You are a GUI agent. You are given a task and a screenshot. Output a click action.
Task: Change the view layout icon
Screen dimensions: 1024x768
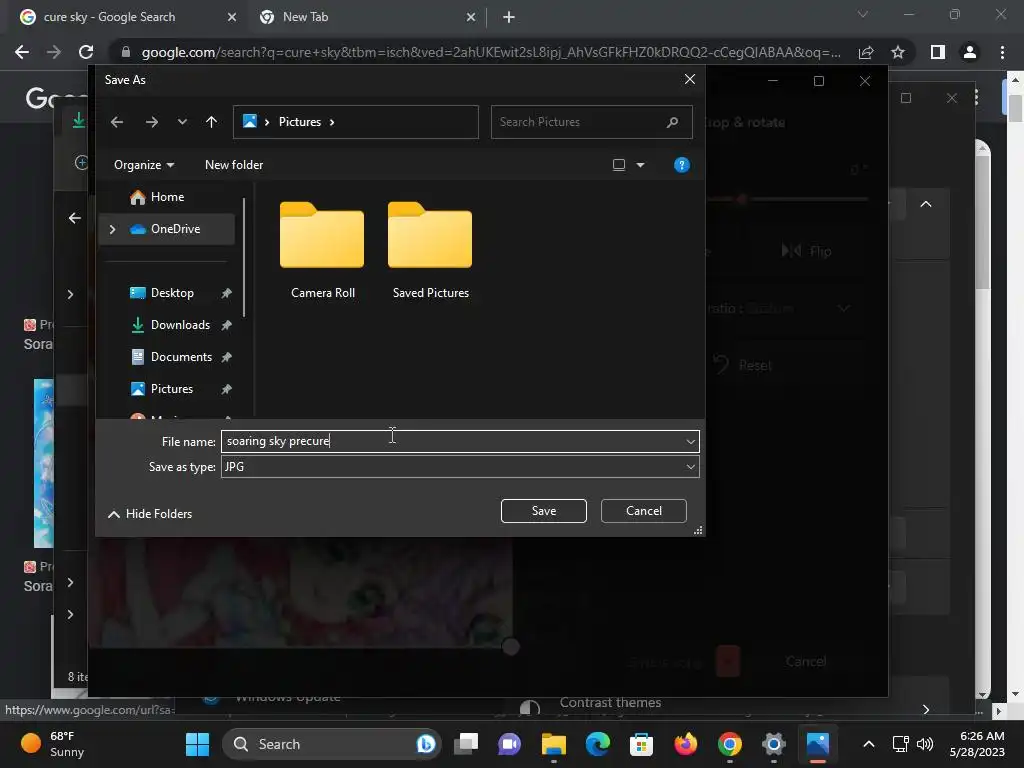click(618, 165)
